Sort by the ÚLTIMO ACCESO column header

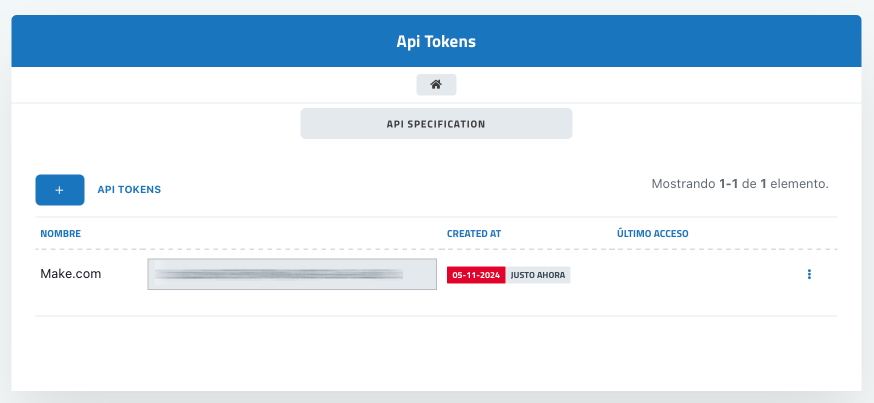[x=653, y=234]
